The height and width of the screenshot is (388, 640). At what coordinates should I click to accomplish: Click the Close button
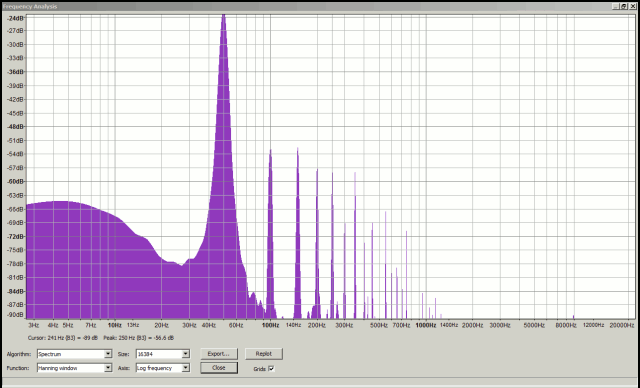[219, 368]
